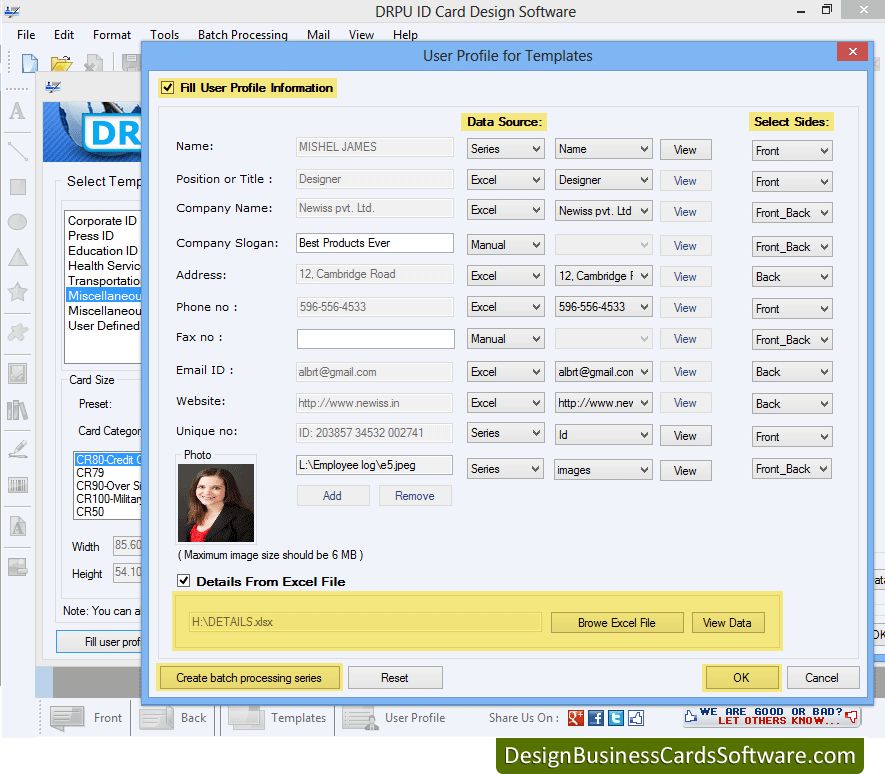Open Select Sides dropdown for Website row
This screenshot has width=885, height=774.
[x=792, y=404]
